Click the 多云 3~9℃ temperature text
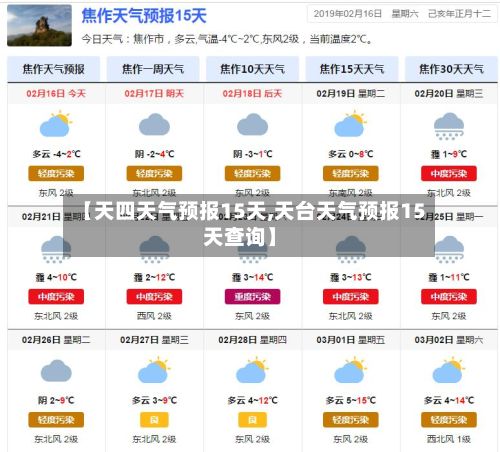 pyautogui.click(x=154, y=400)
